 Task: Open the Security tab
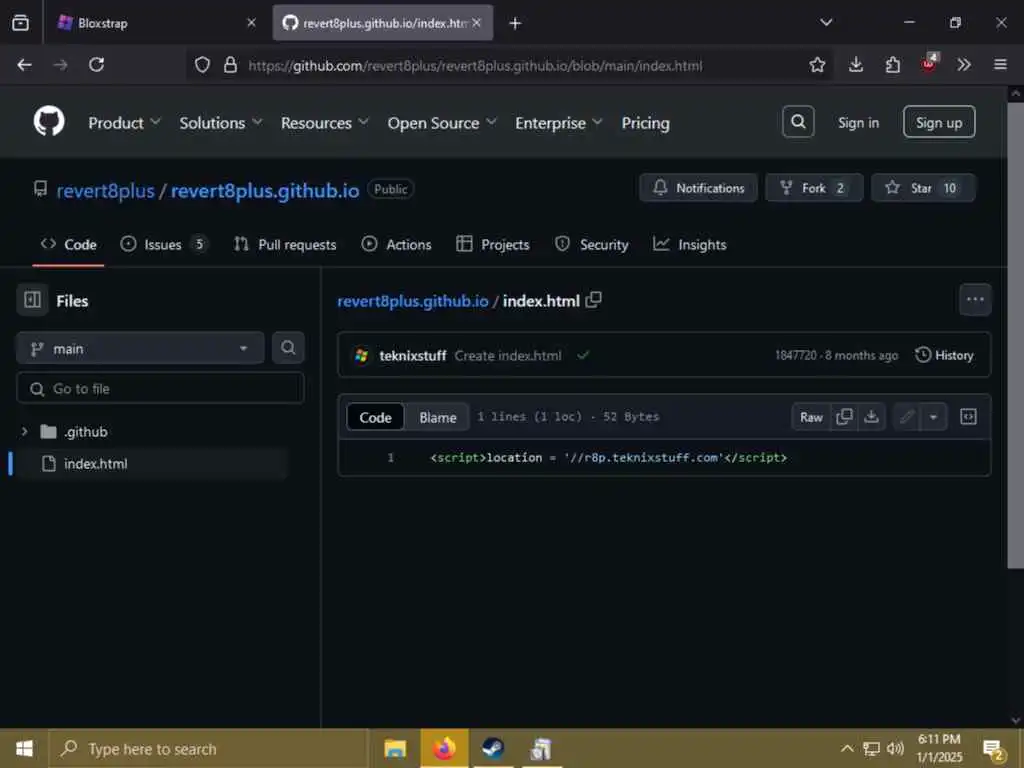[x=592, y=244]
